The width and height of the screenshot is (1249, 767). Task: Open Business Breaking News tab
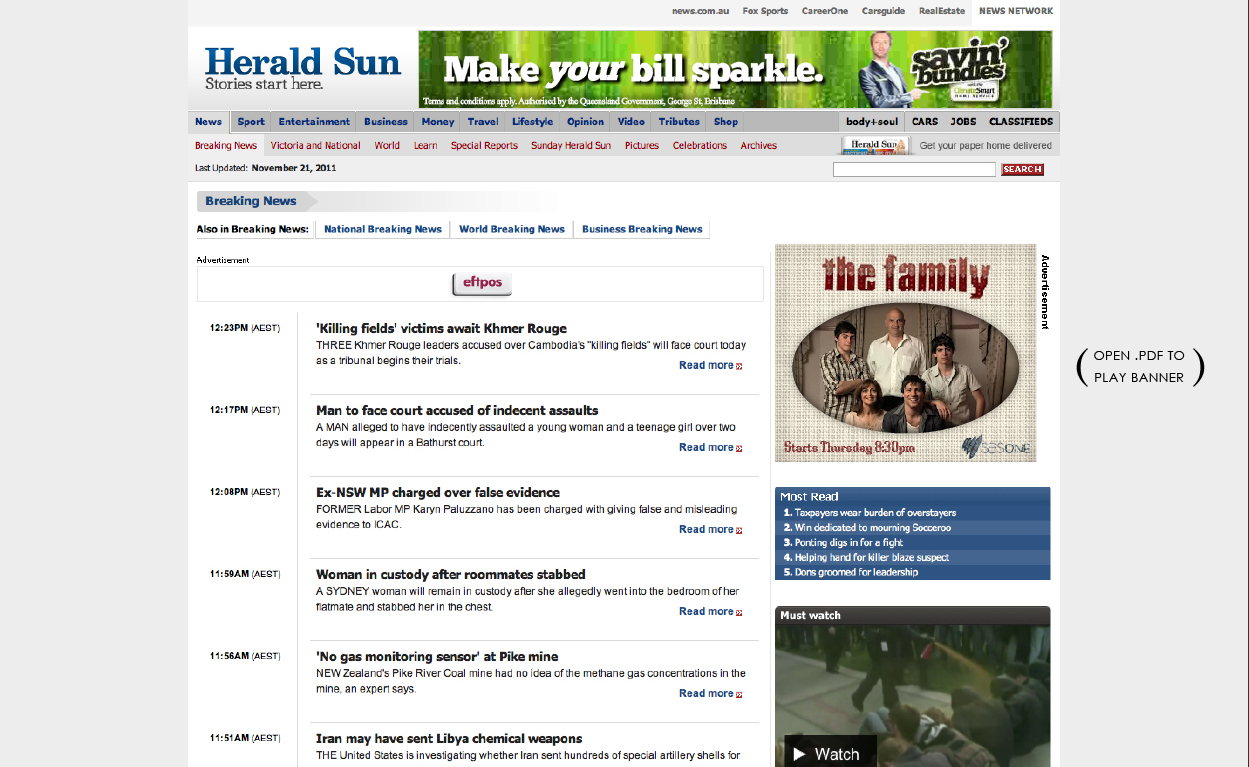coord(642,229)
